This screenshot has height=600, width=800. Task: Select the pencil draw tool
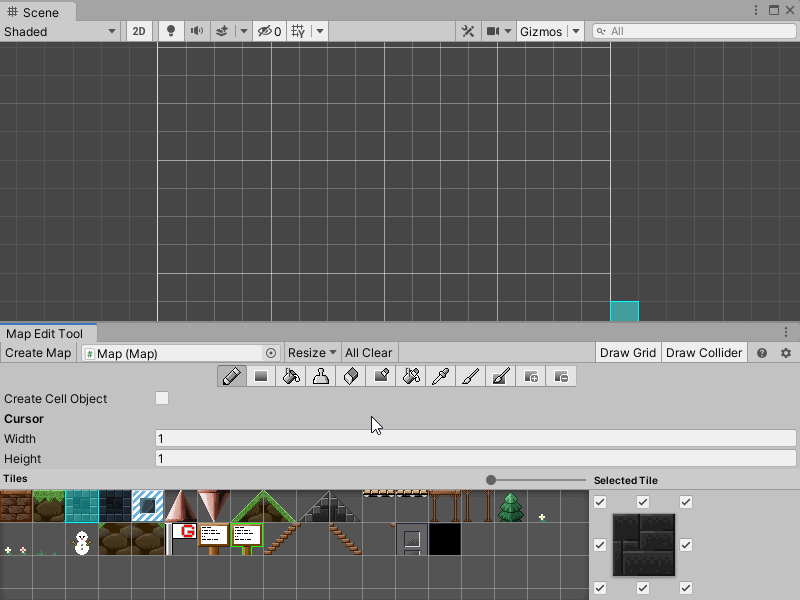tap(232, 377)
